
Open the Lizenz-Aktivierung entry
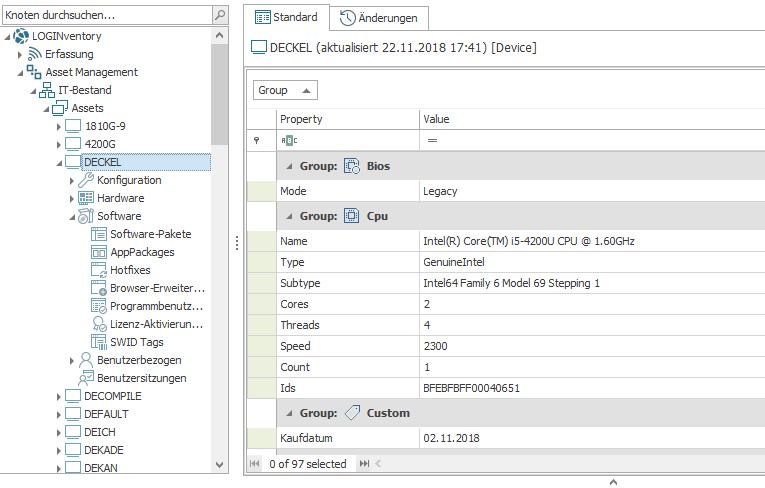pyautogui.click(x=156, y=324)
